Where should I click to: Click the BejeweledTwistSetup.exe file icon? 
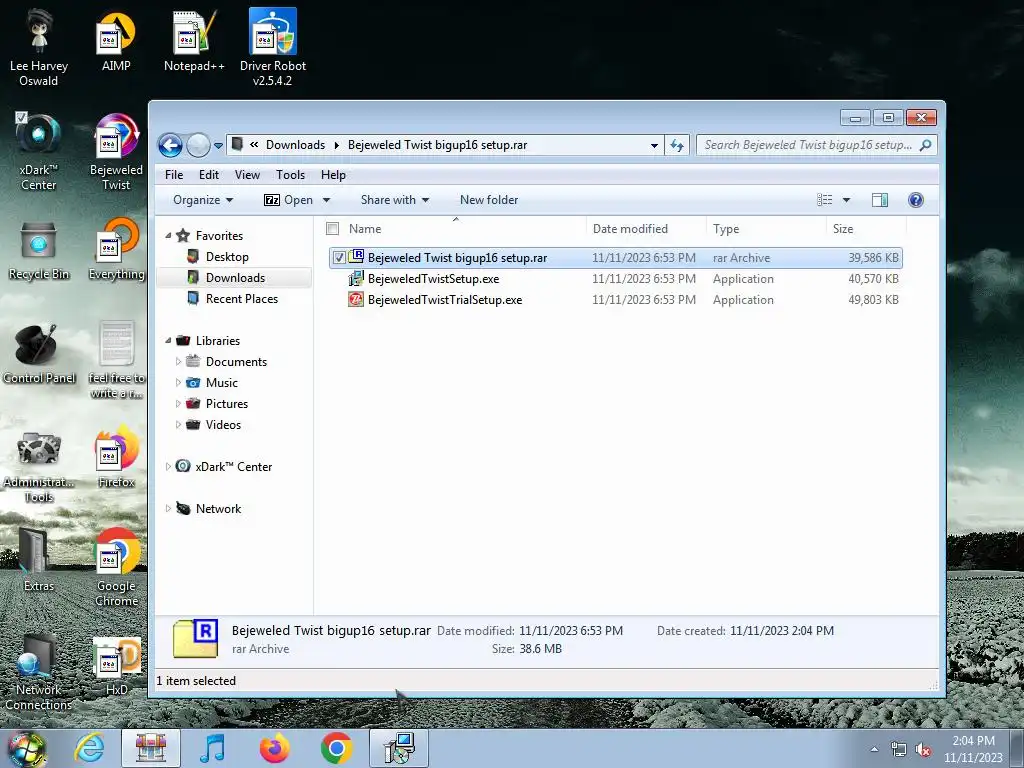click(355, 279)
